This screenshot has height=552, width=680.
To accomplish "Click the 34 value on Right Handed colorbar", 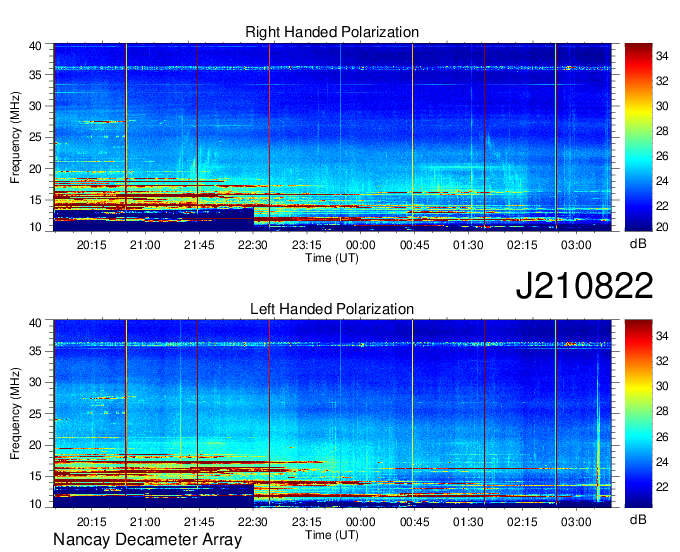I will click(x=662, y=56).
